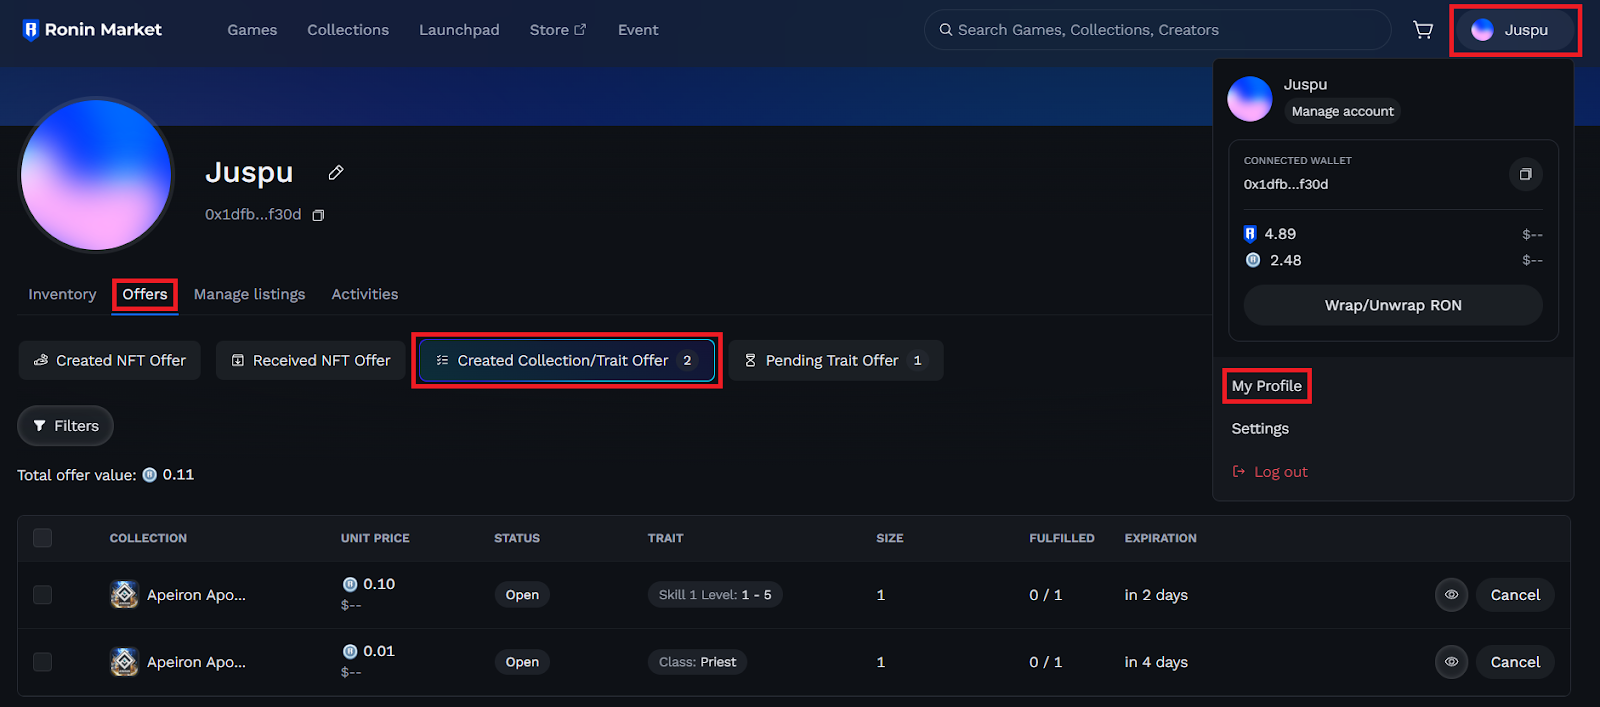Click the FULFILLED column header
Viewport: 1600px width, 707px height.
pos(1062,538)
